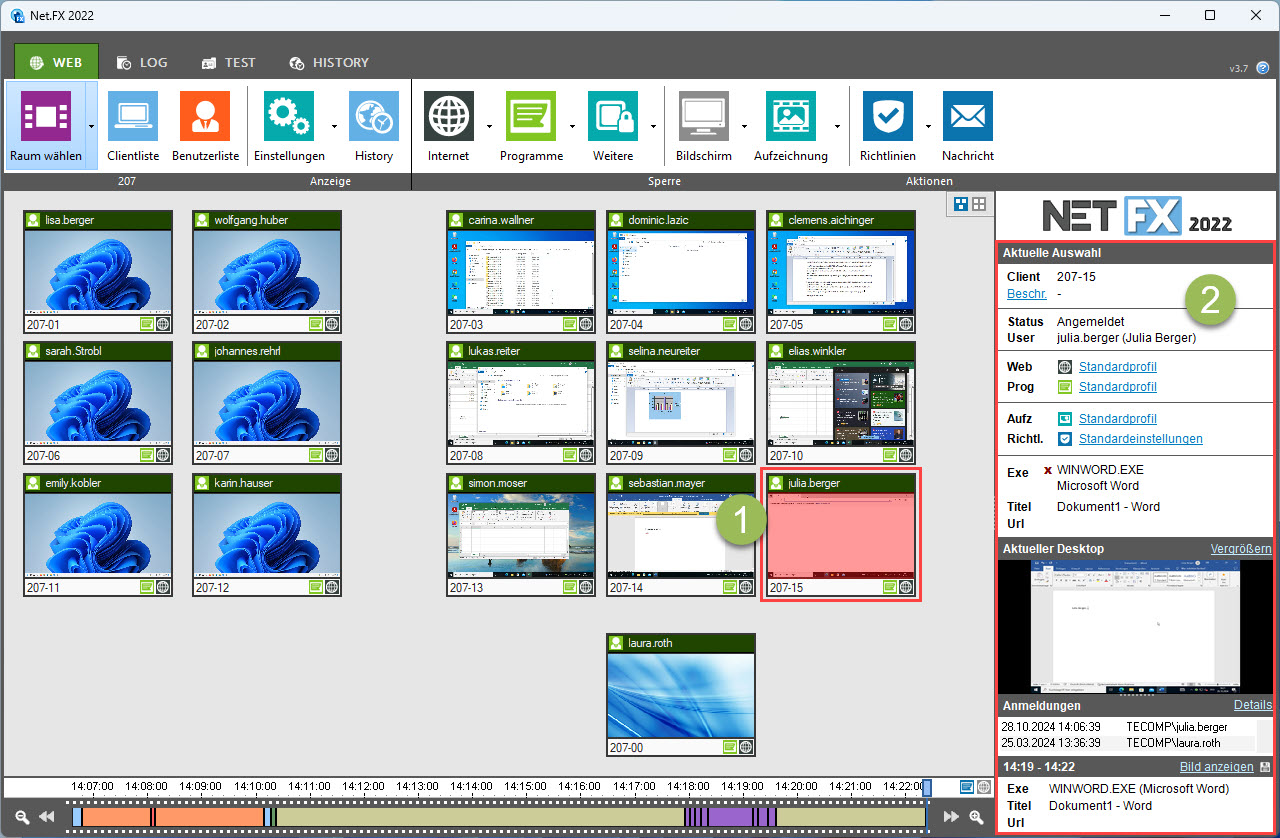Open the Benutzerliste user list
Viewport: 1280px width, 838px height.
pos(205,126)
